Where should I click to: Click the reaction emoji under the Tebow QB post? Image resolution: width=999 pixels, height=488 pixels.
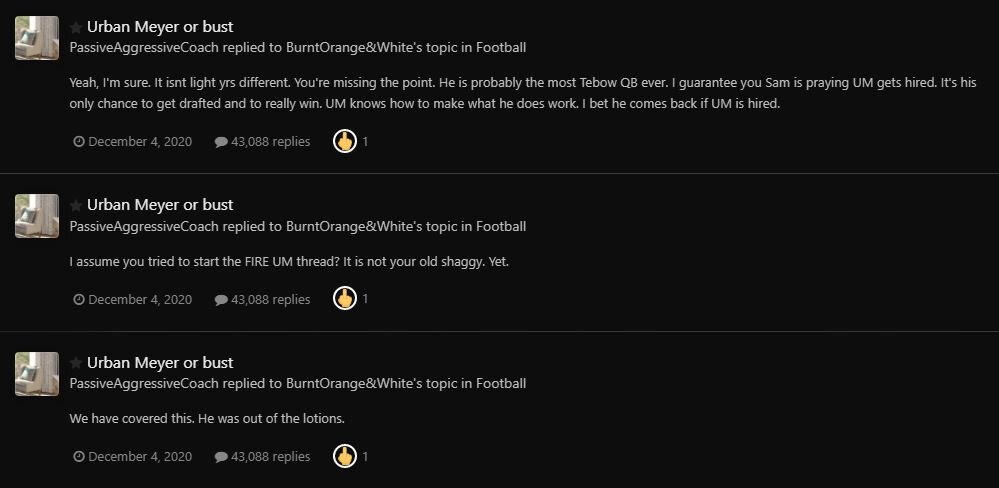click(x=345, y=141)
